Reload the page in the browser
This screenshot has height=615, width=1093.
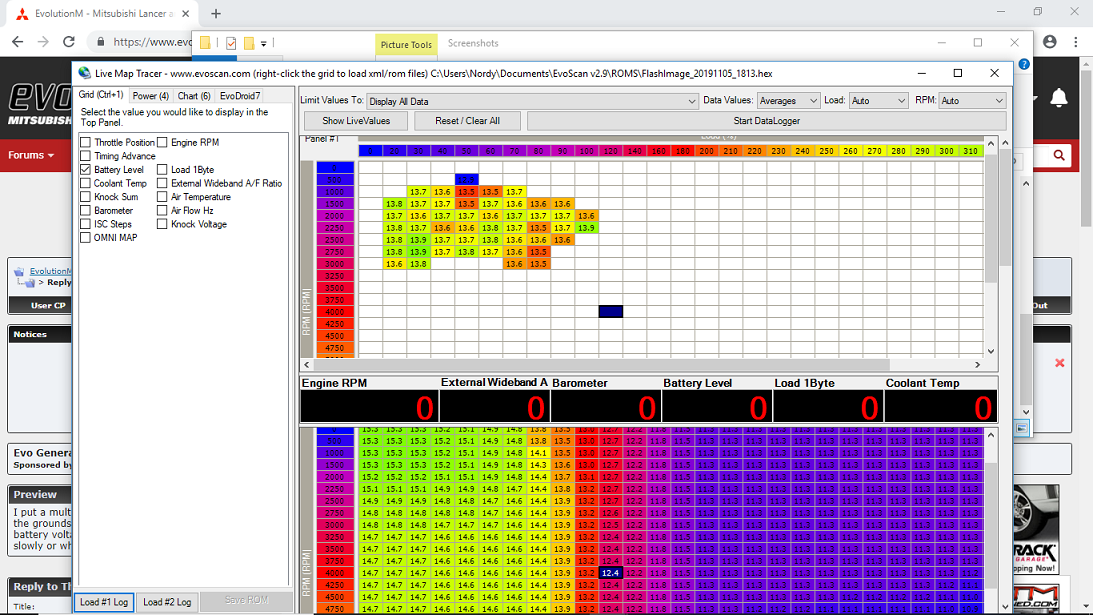click(x=69, y=42)
